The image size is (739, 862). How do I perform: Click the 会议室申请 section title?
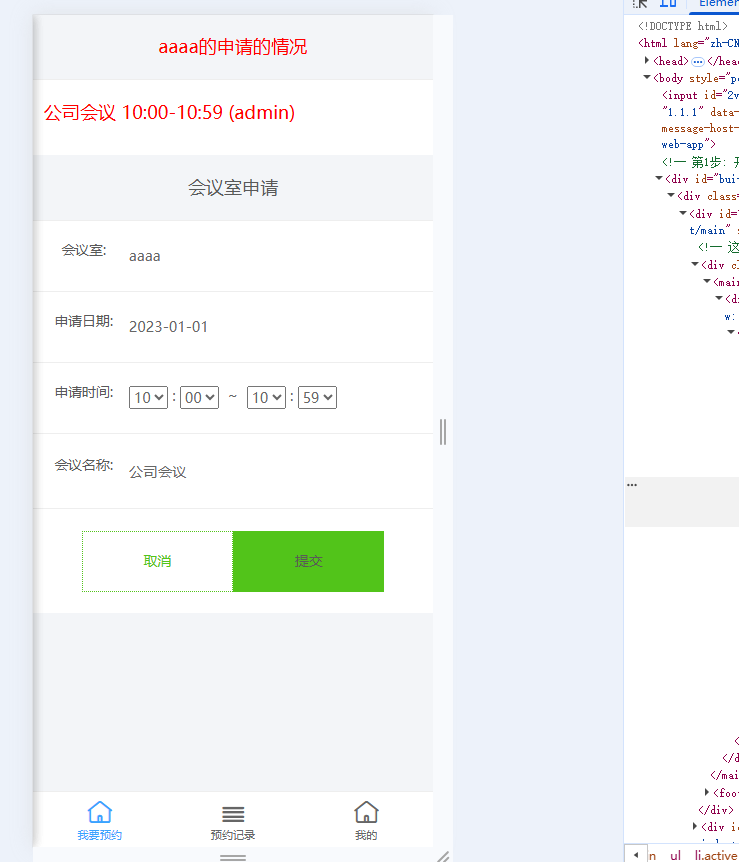[x=233, y=188]
